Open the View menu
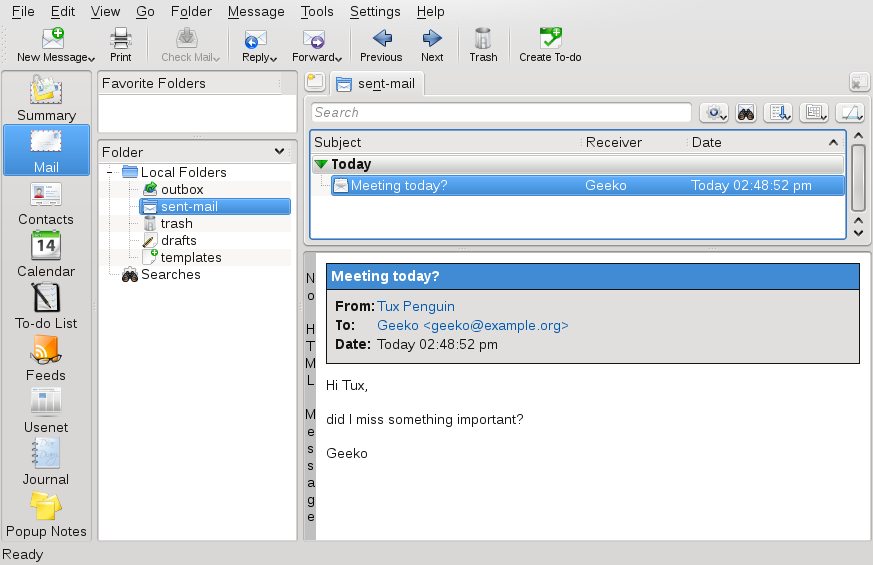The height and width of the screenshot is (565, 873). click(105, 12)
